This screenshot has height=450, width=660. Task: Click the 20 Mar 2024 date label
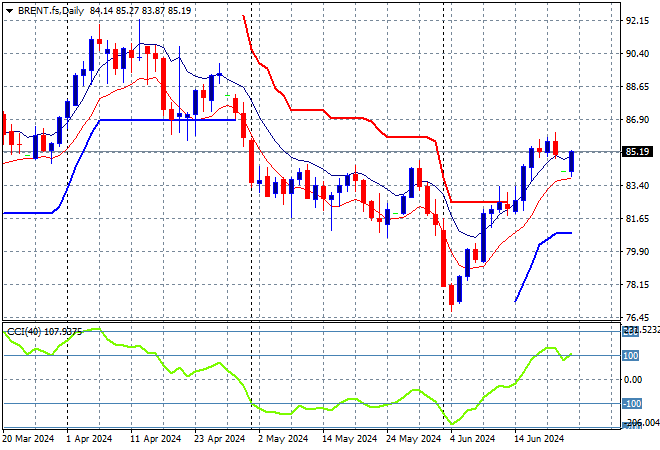[29, 439]
